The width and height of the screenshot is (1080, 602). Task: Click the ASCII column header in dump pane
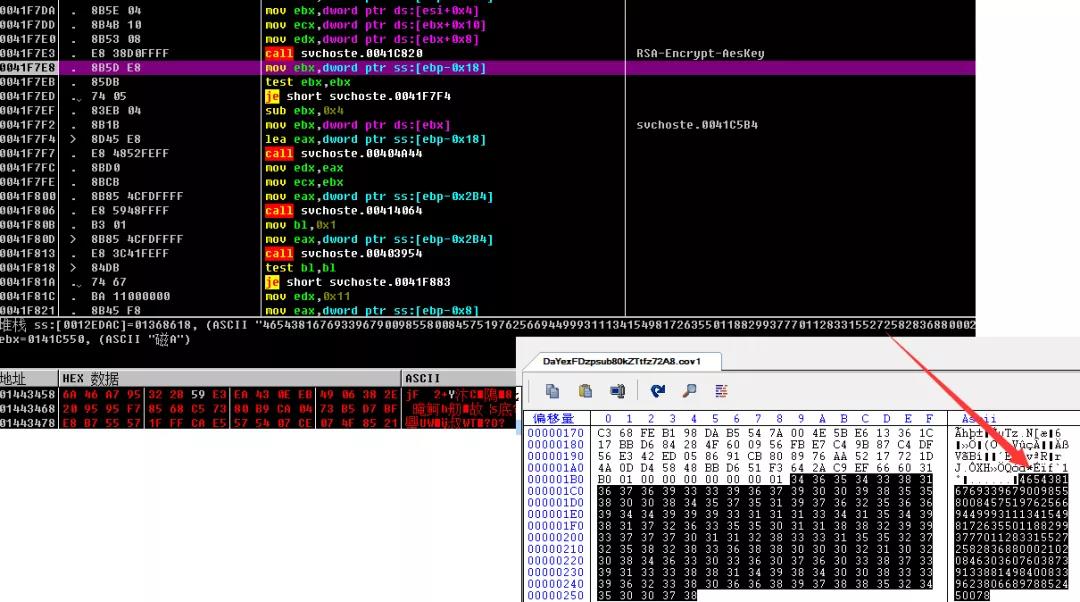click(x=422, y=378)
